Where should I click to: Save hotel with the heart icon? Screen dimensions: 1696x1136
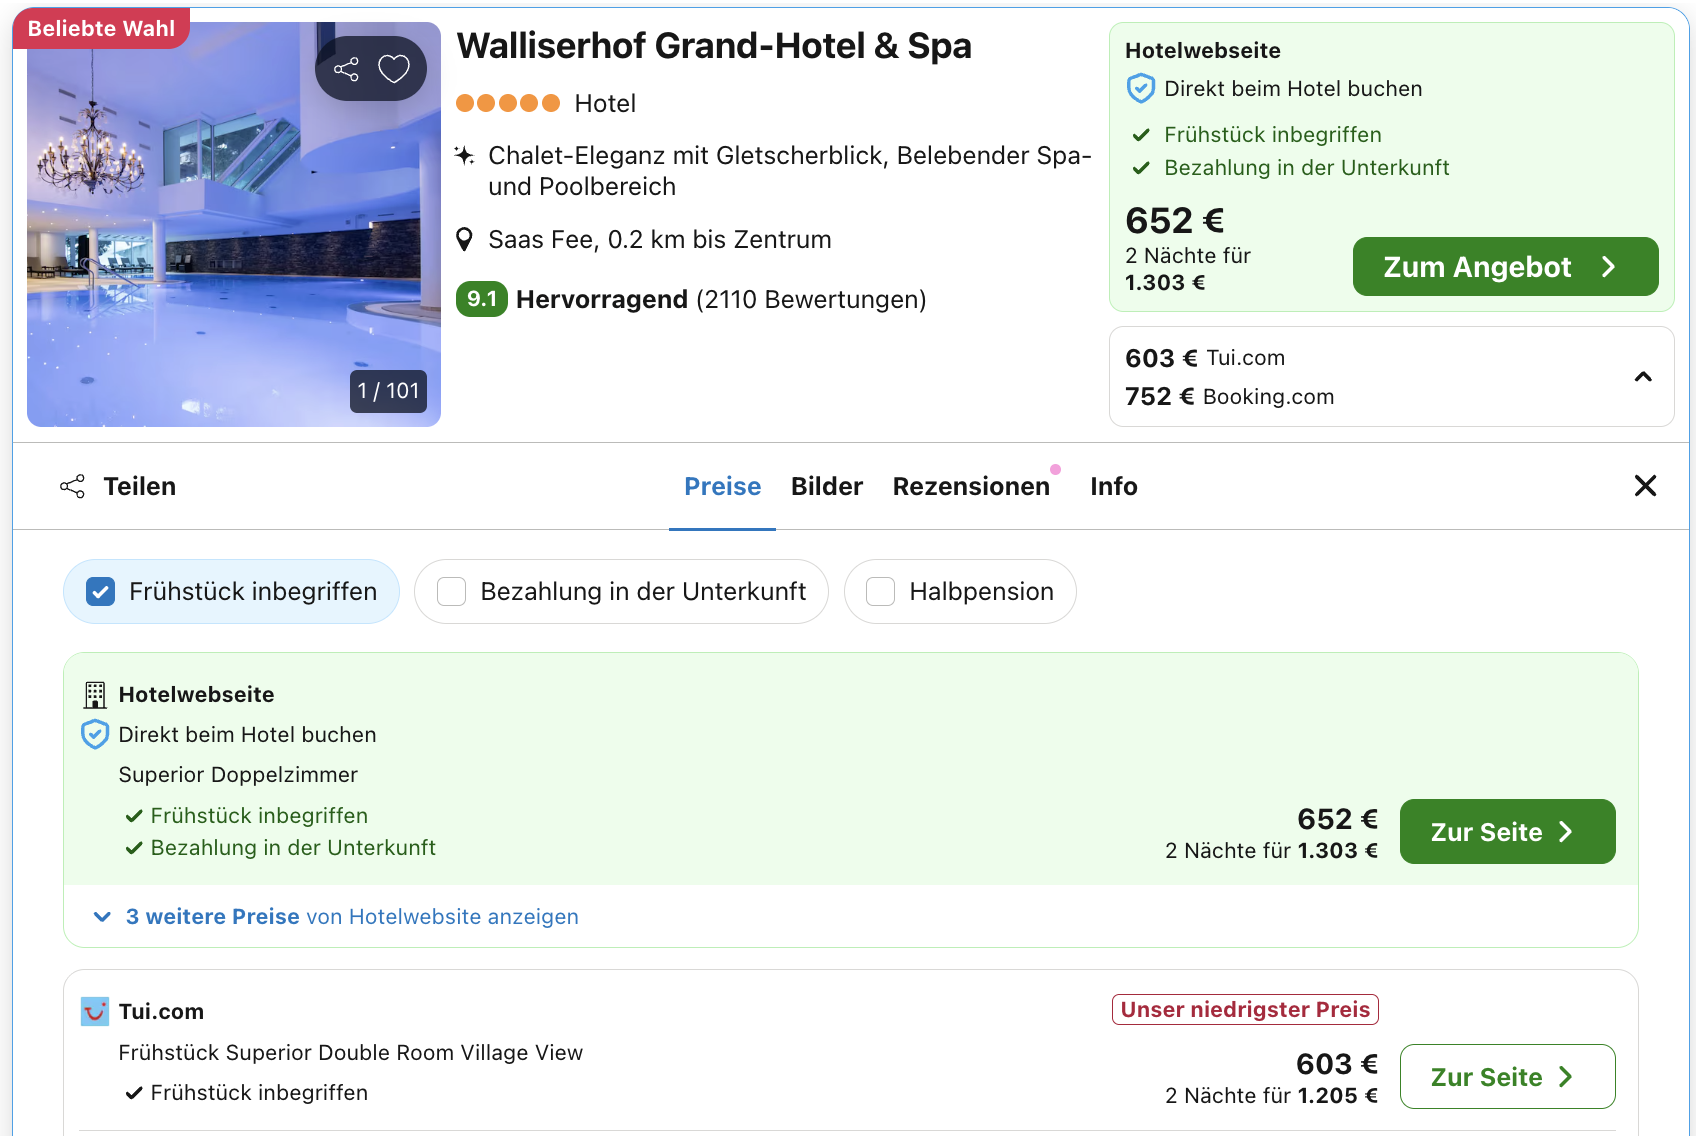tap(394, 69)
